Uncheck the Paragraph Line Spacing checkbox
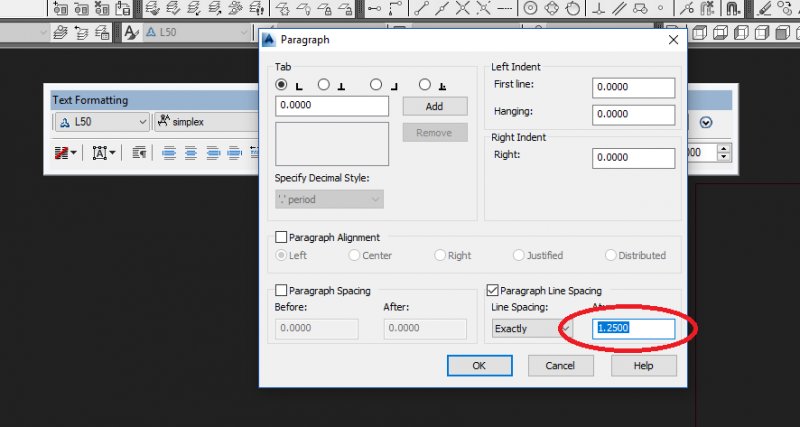The height and width of the screenshot is (427, 800). click(492, 290)
